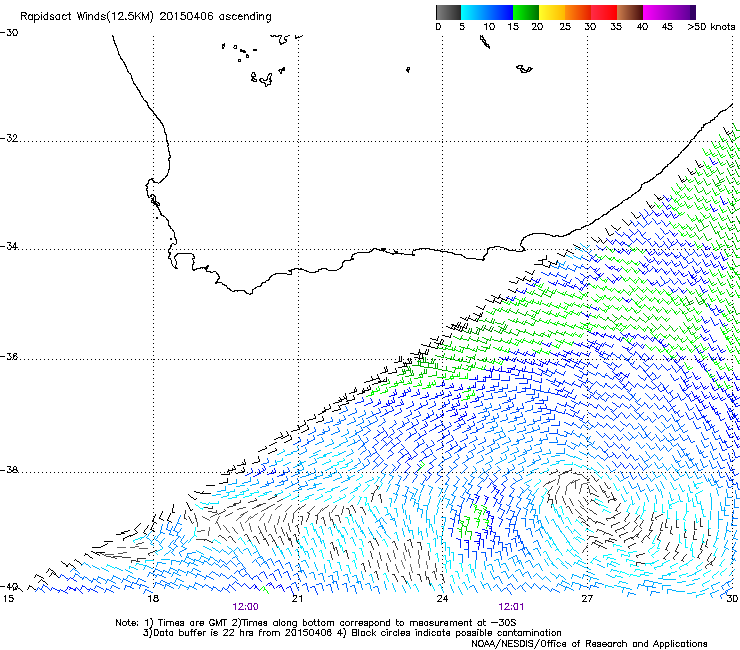The image size is (740, 650).
Task: Select the legend scale value '0'
Action: [438, 27]
